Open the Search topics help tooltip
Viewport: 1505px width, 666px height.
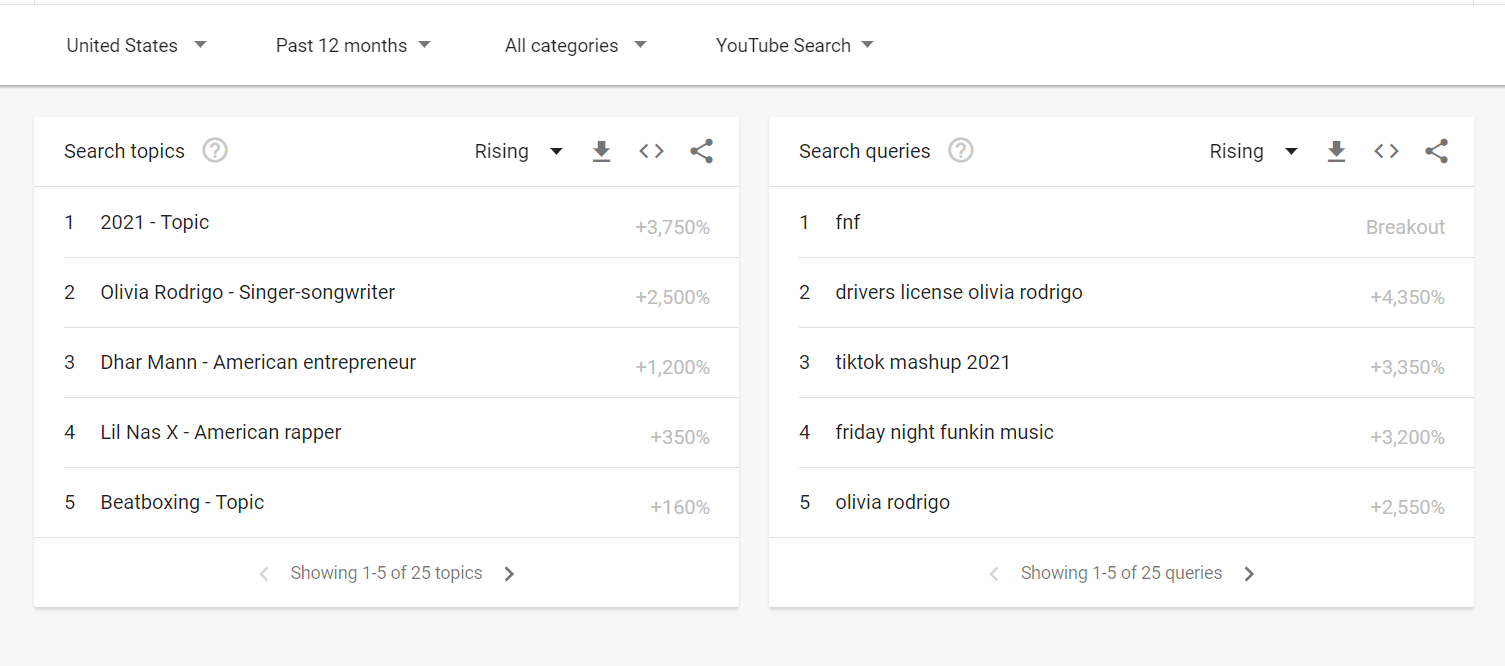tap(215, 150)
